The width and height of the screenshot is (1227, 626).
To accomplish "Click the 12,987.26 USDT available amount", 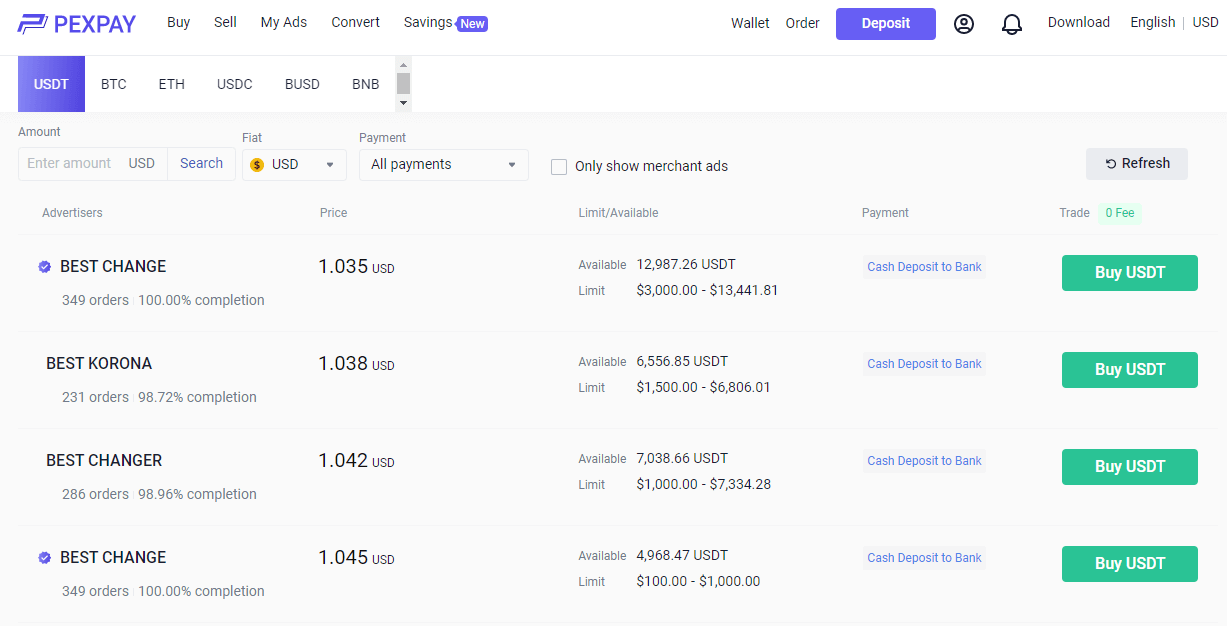I will (x=686, y=265).
